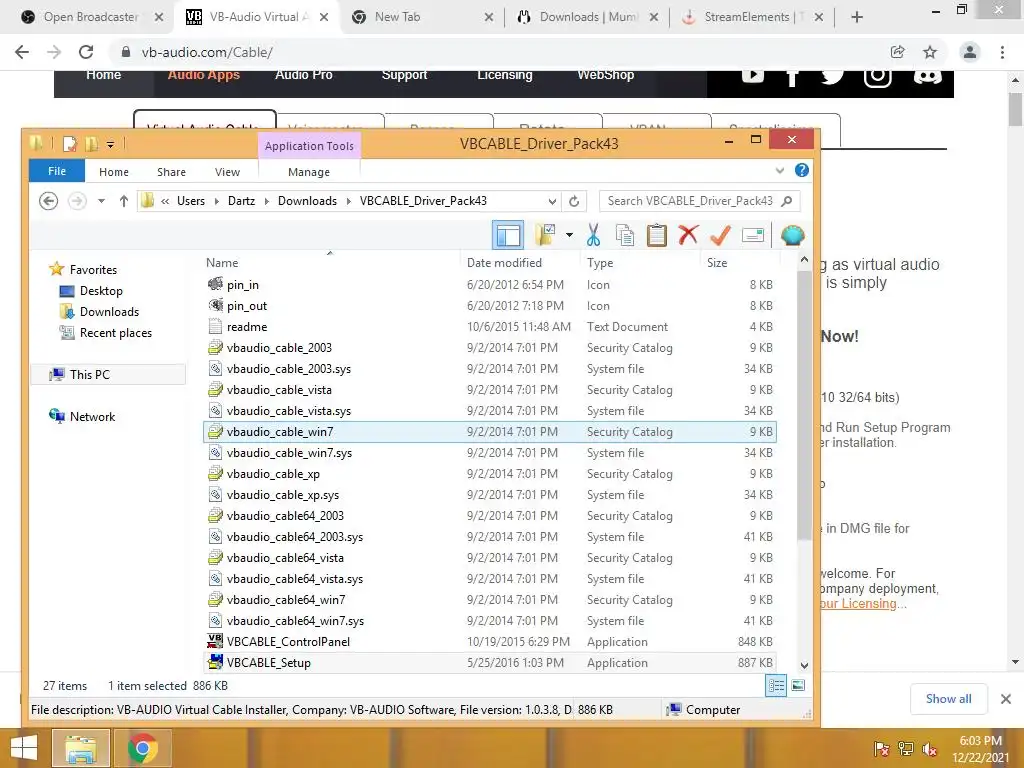This screenshot has width=1024, height=768.
Task: Bookmark this page with star icon
Action: click(930, 52)
